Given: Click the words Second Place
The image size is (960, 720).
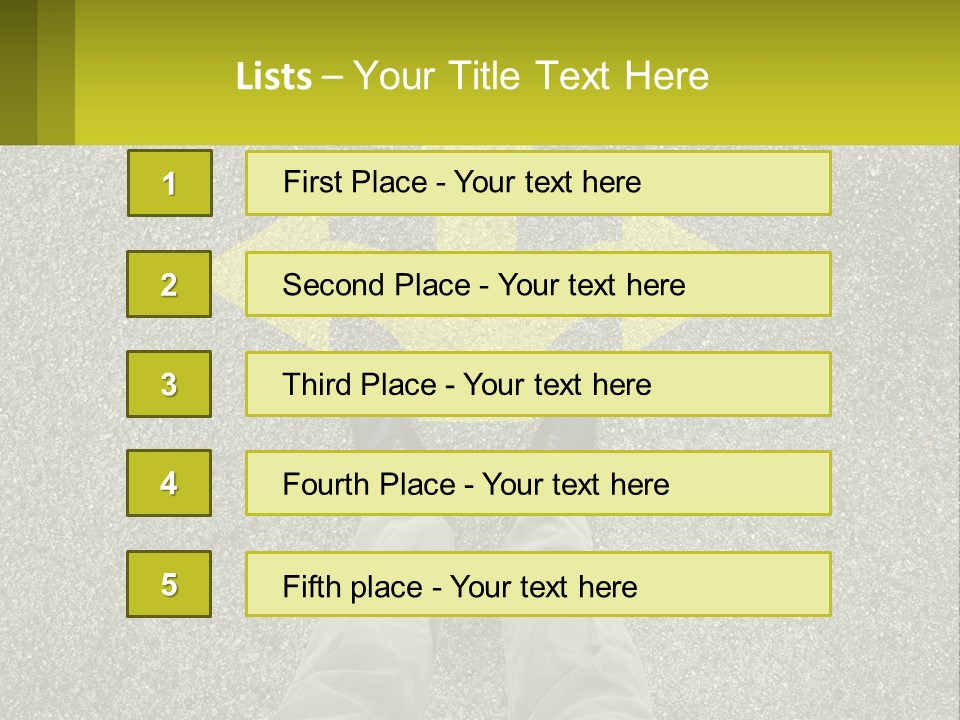Looking at the screenshot, I should click(x=377, y=285).
